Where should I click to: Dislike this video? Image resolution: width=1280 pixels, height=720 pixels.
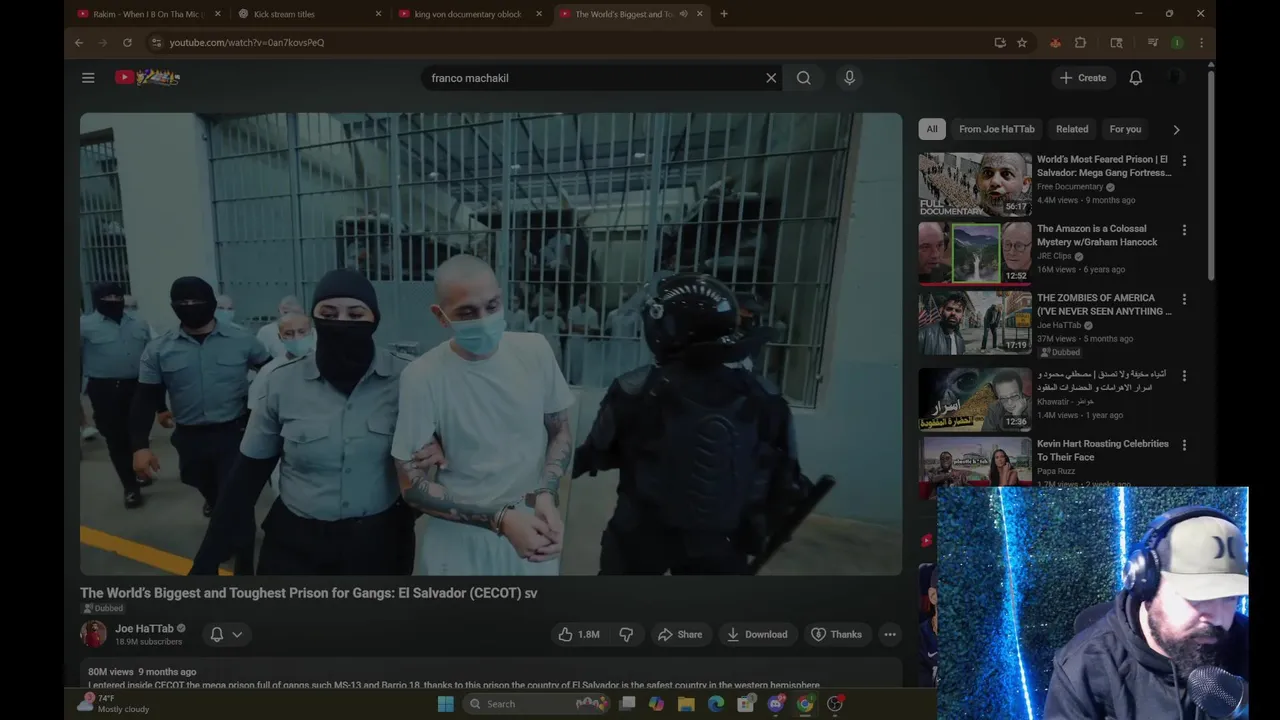tap(627, 634)
